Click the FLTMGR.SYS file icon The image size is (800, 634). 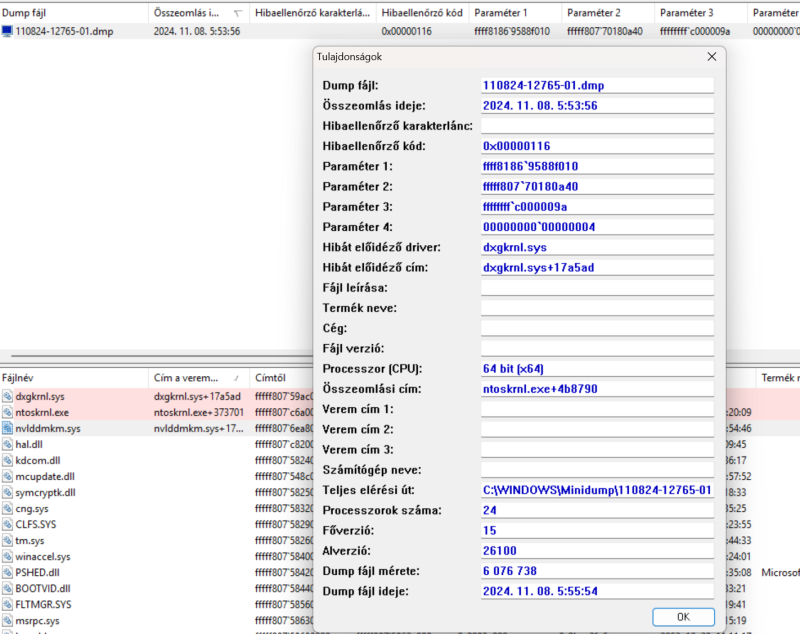(7, 604)
